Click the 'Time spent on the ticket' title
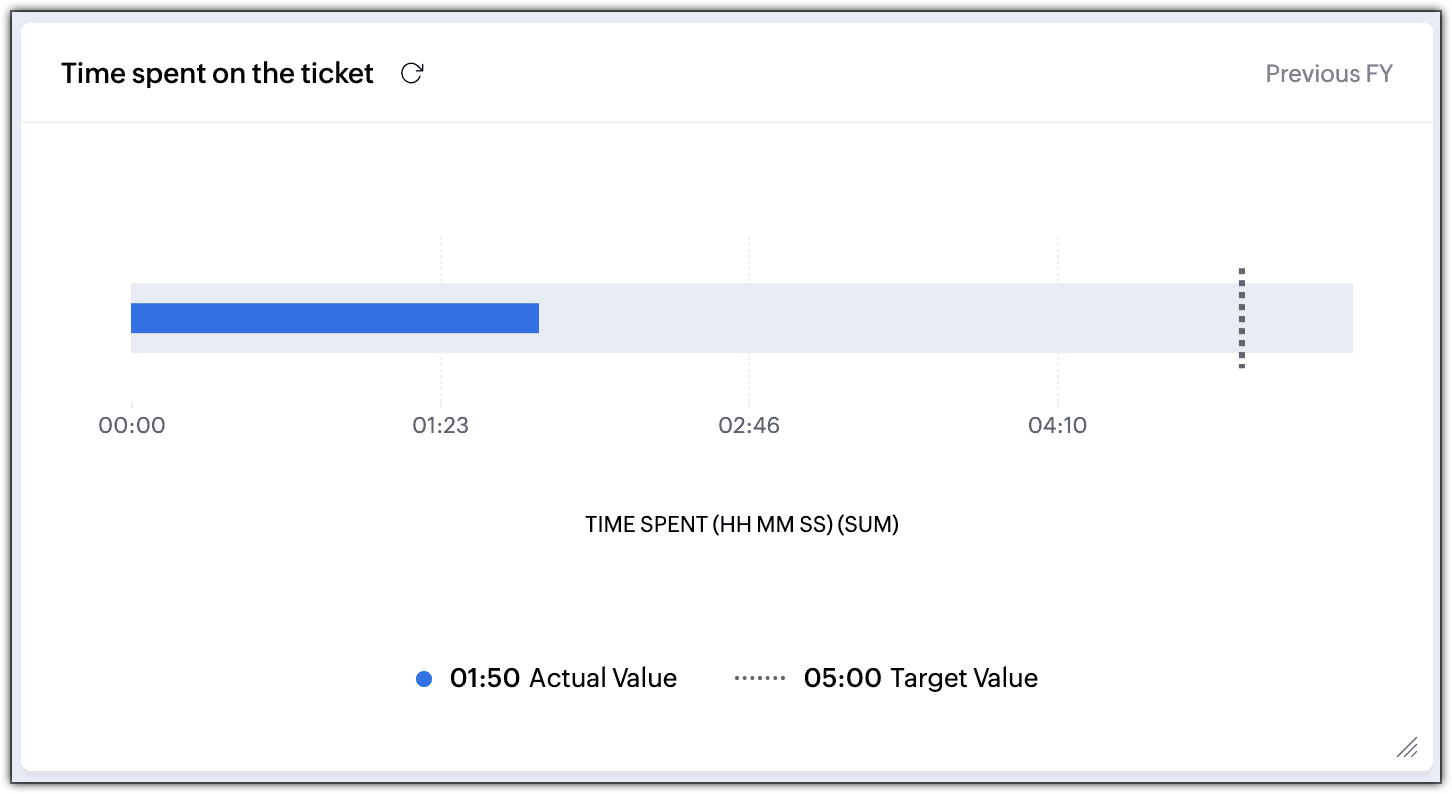The height and width of the screenshot is (794, 1452). (x=217, y=74)
